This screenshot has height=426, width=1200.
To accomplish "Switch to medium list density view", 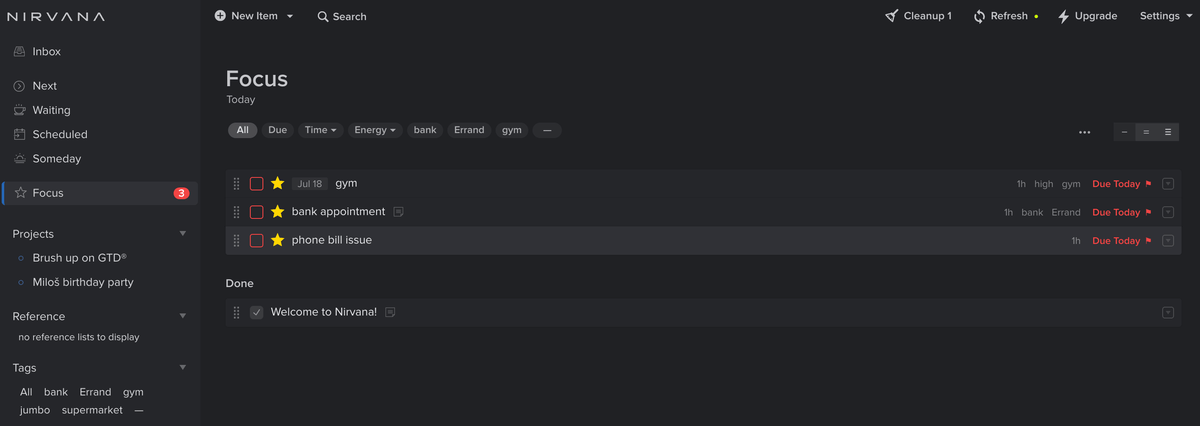I will tap(1146, 132).
